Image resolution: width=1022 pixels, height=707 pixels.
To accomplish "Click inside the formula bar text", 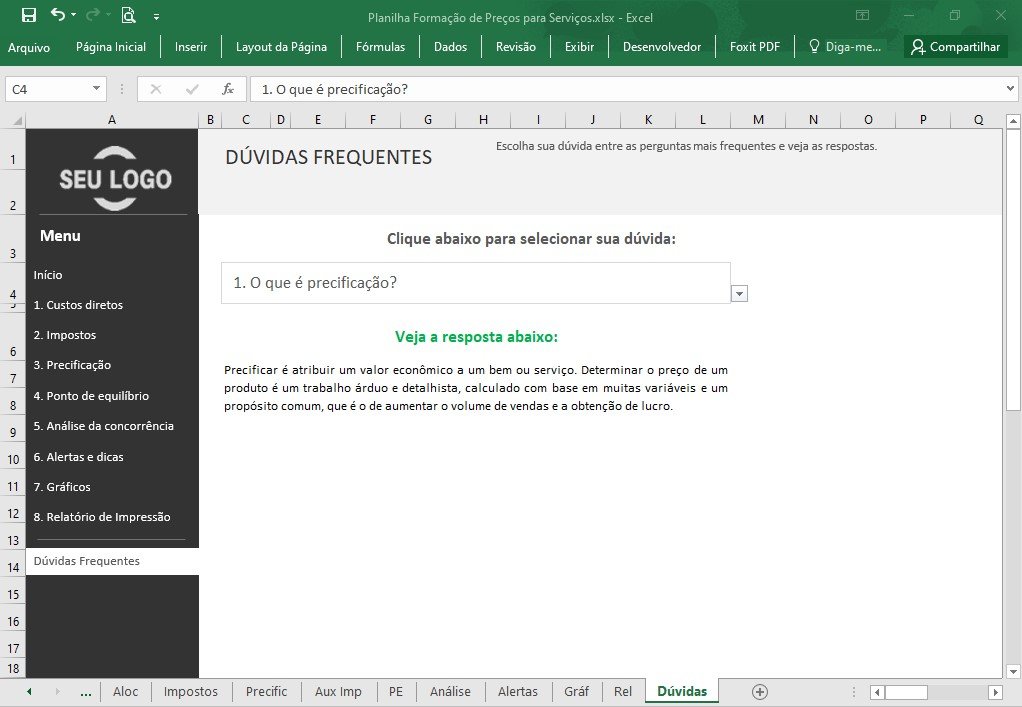I will pyautogui.click(x=626, y=89).
